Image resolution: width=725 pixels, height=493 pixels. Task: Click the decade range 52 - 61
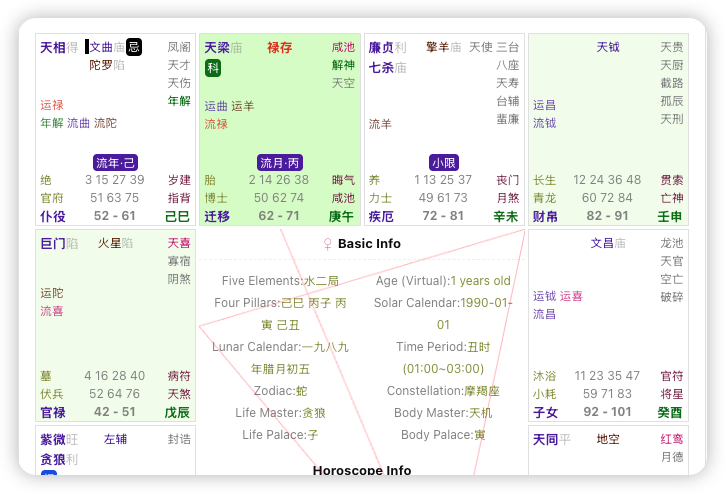[x=115, y=216]
